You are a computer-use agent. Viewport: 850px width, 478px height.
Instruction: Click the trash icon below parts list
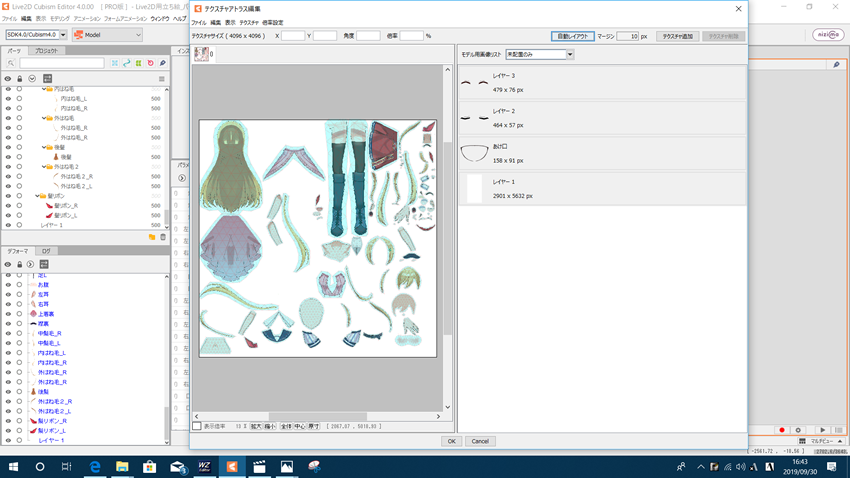(x=163, y=237)
